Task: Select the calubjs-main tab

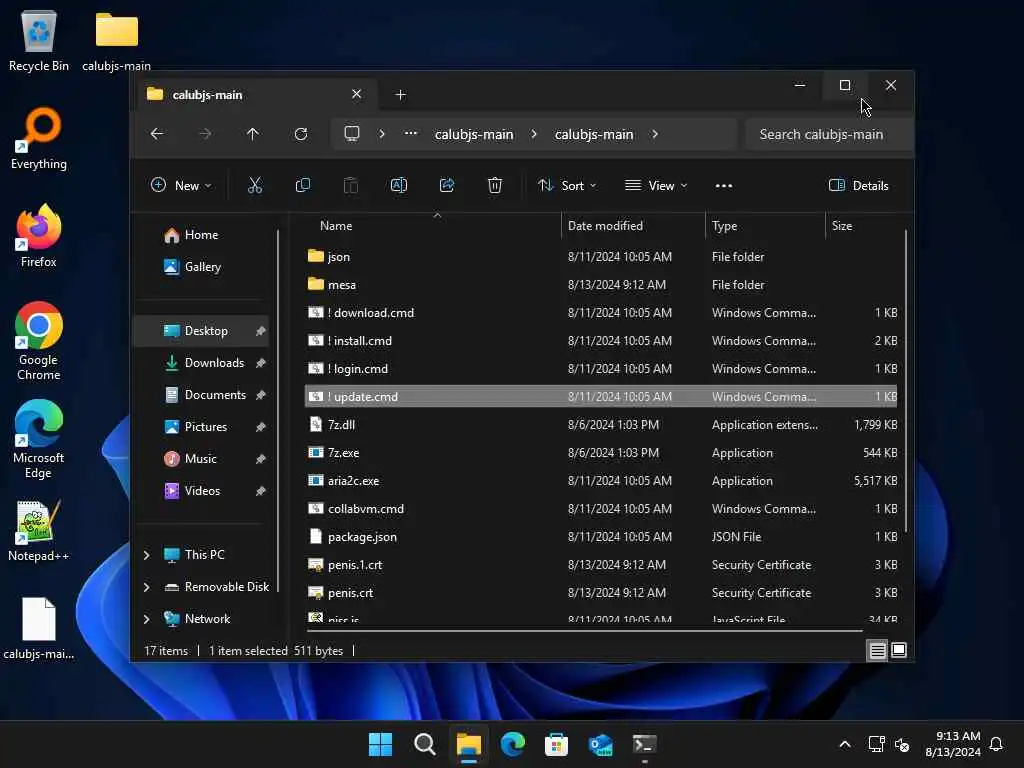Action: click(255, 95)
